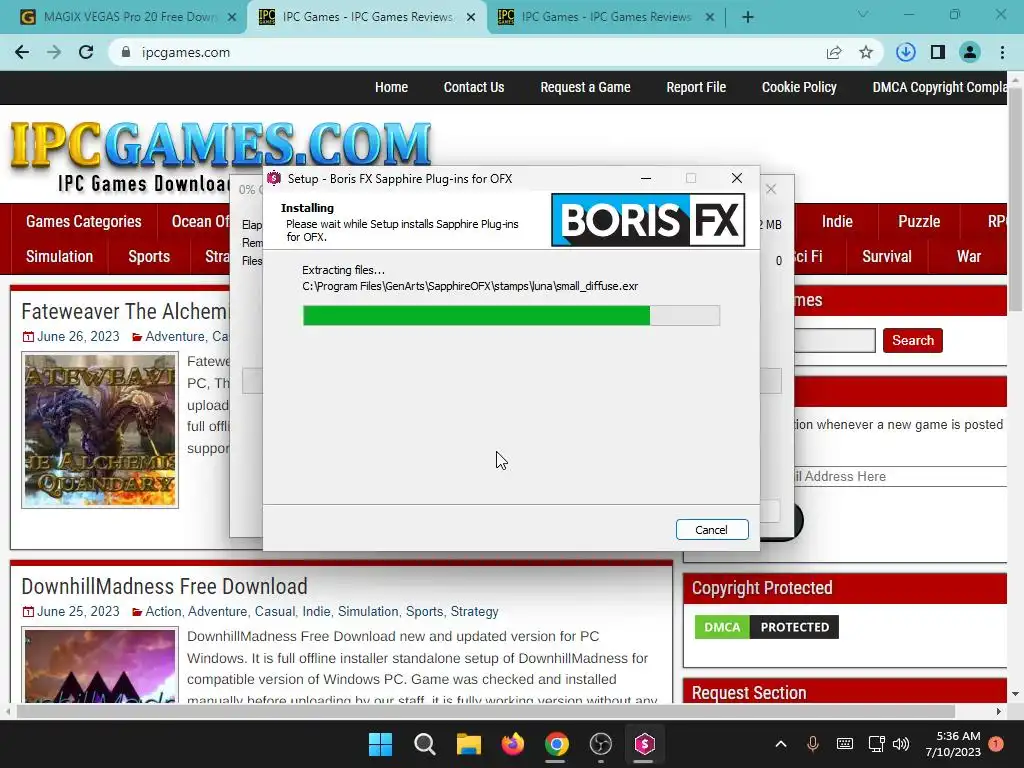
Task: Open OBS Studio from the taskbar
Action: coord(601,744)
